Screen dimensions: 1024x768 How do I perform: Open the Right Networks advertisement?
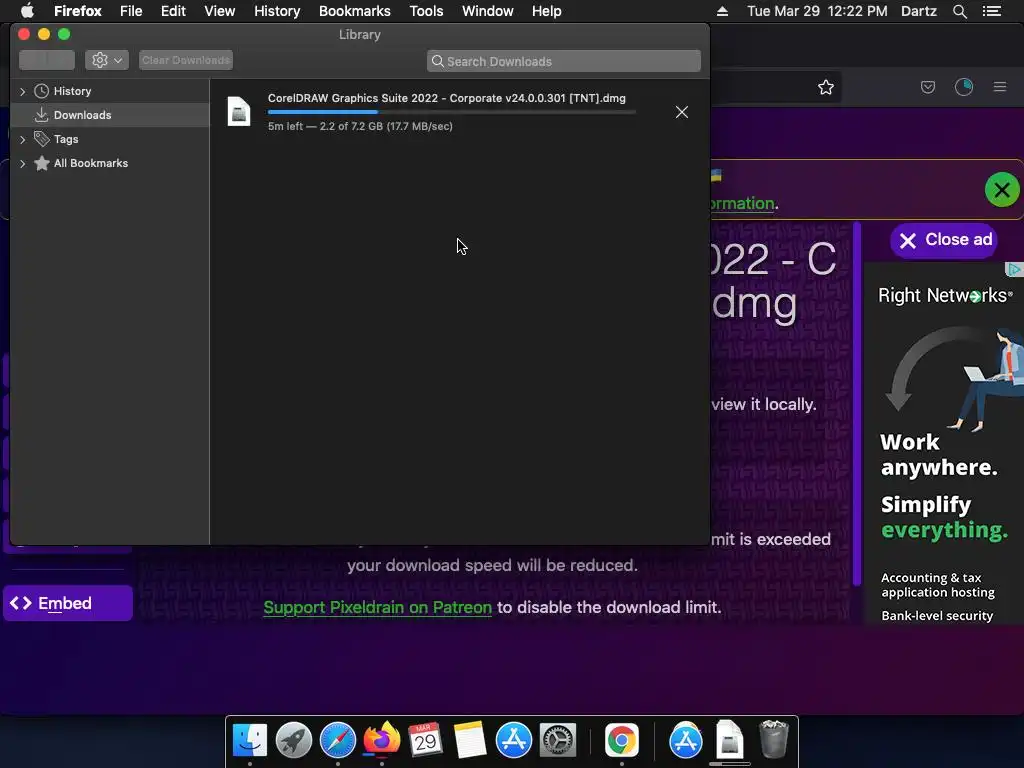(944, 444)
